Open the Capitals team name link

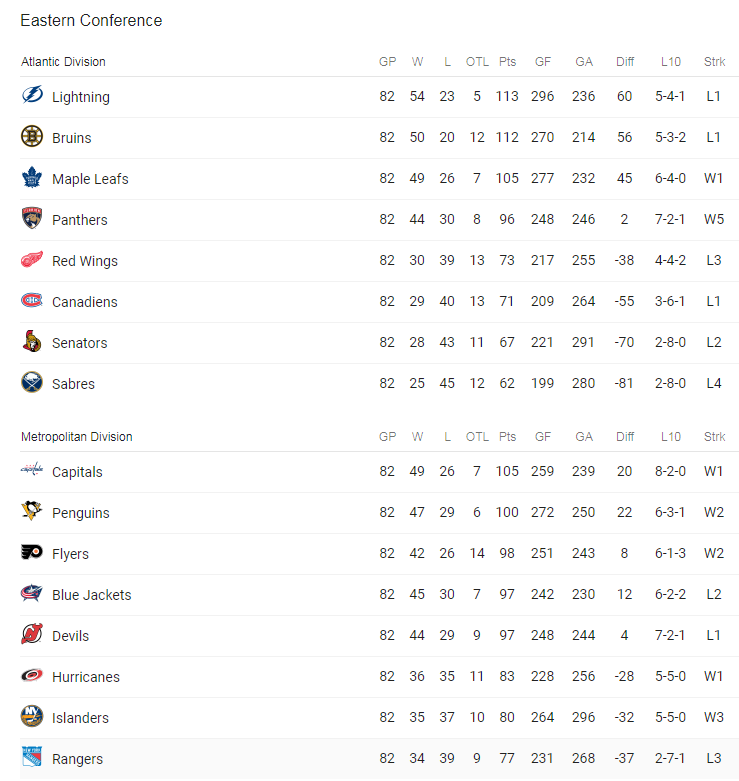pyautogui.click(x=77, y=472)
